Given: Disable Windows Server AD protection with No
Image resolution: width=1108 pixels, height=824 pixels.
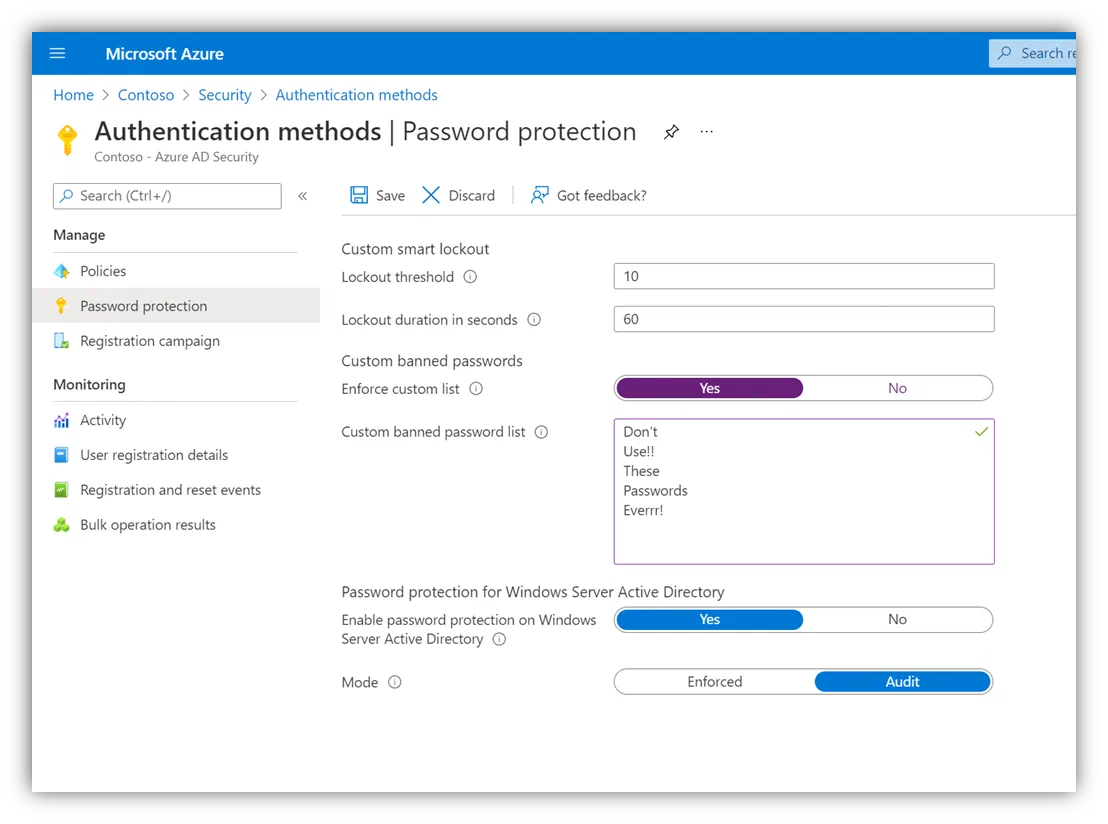Looking at the screenshot, I should tap(897, 620).
